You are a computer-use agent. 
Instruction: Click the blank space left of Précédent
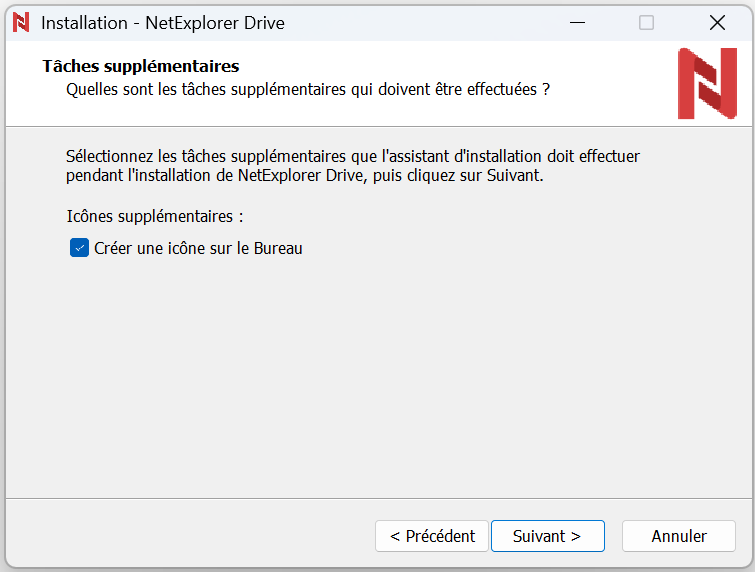click(x=190, y=536)
